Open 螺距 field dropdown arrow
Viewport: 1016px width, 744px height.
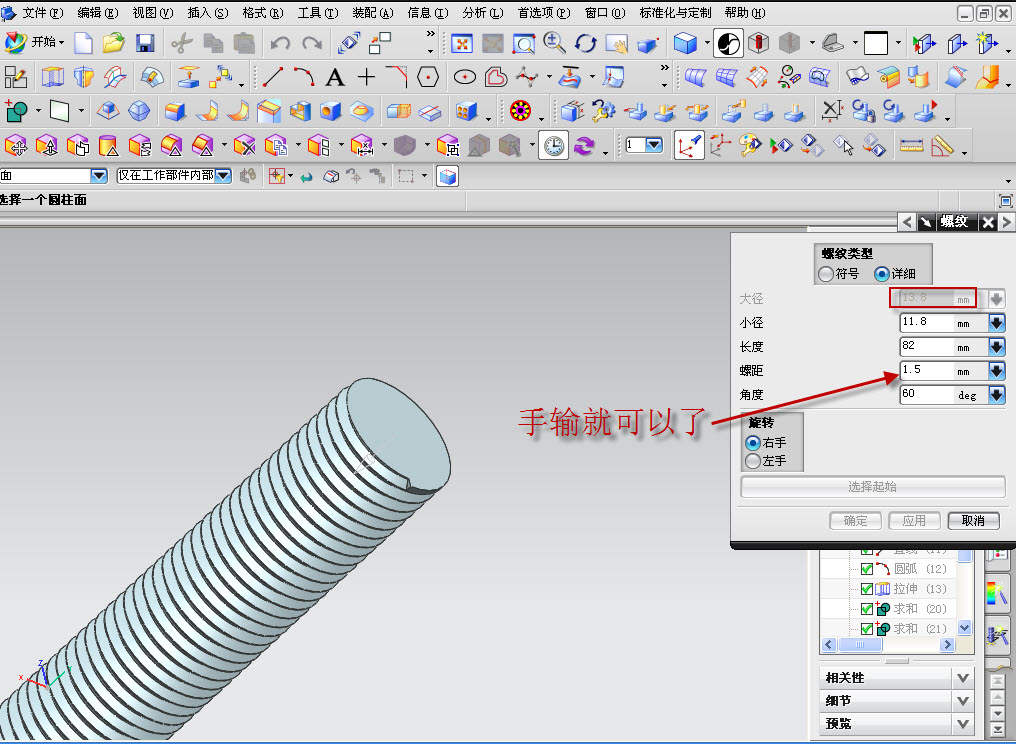[996, 370]
